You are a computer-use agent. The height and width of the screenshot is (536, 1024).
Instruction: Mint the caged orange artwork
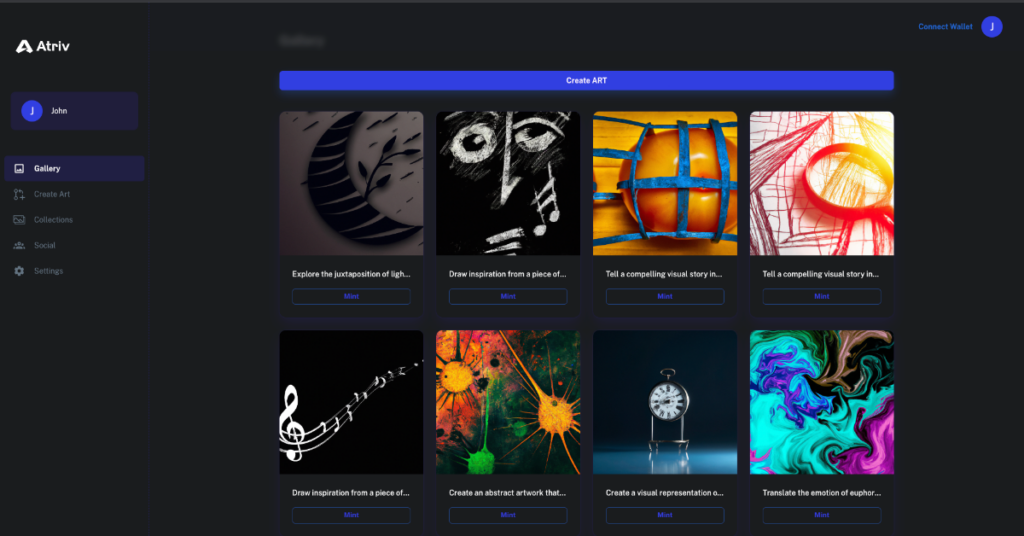tap(665, 296)
